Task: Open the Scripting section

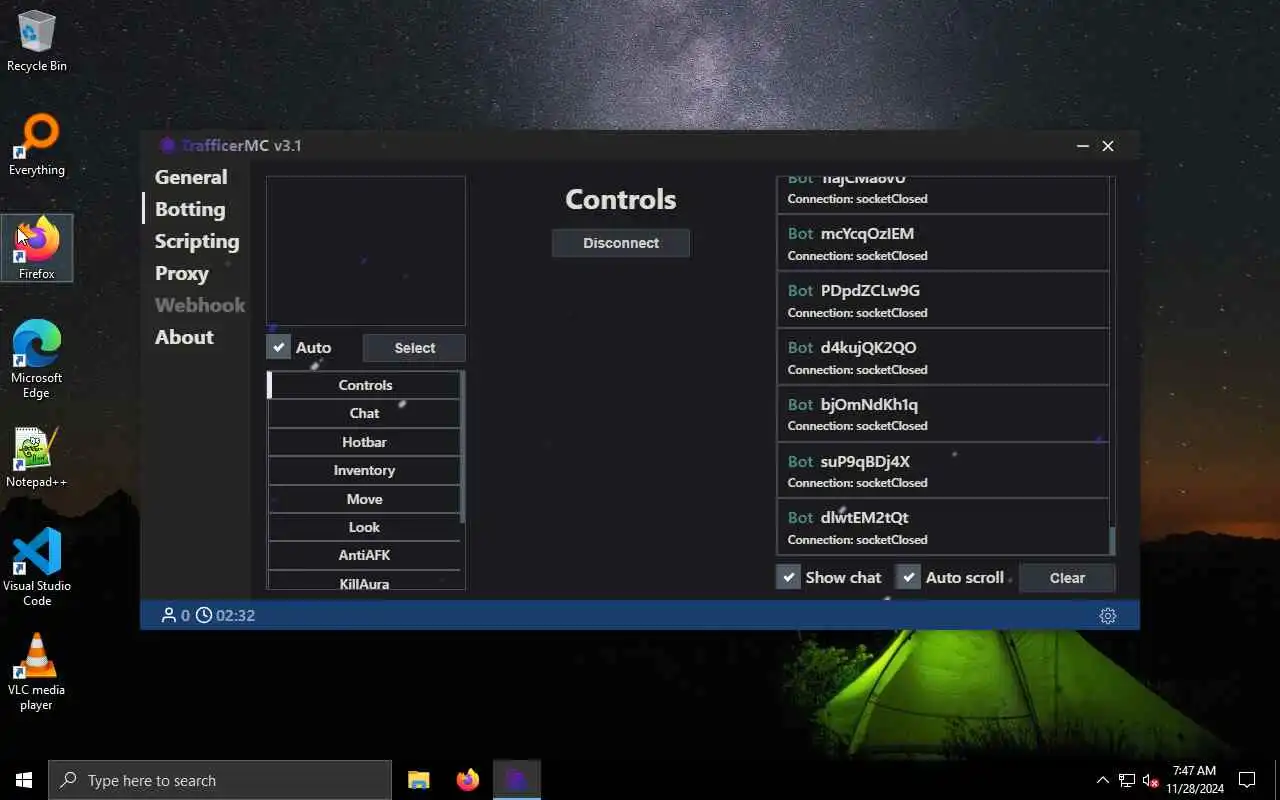Action: 197,241
